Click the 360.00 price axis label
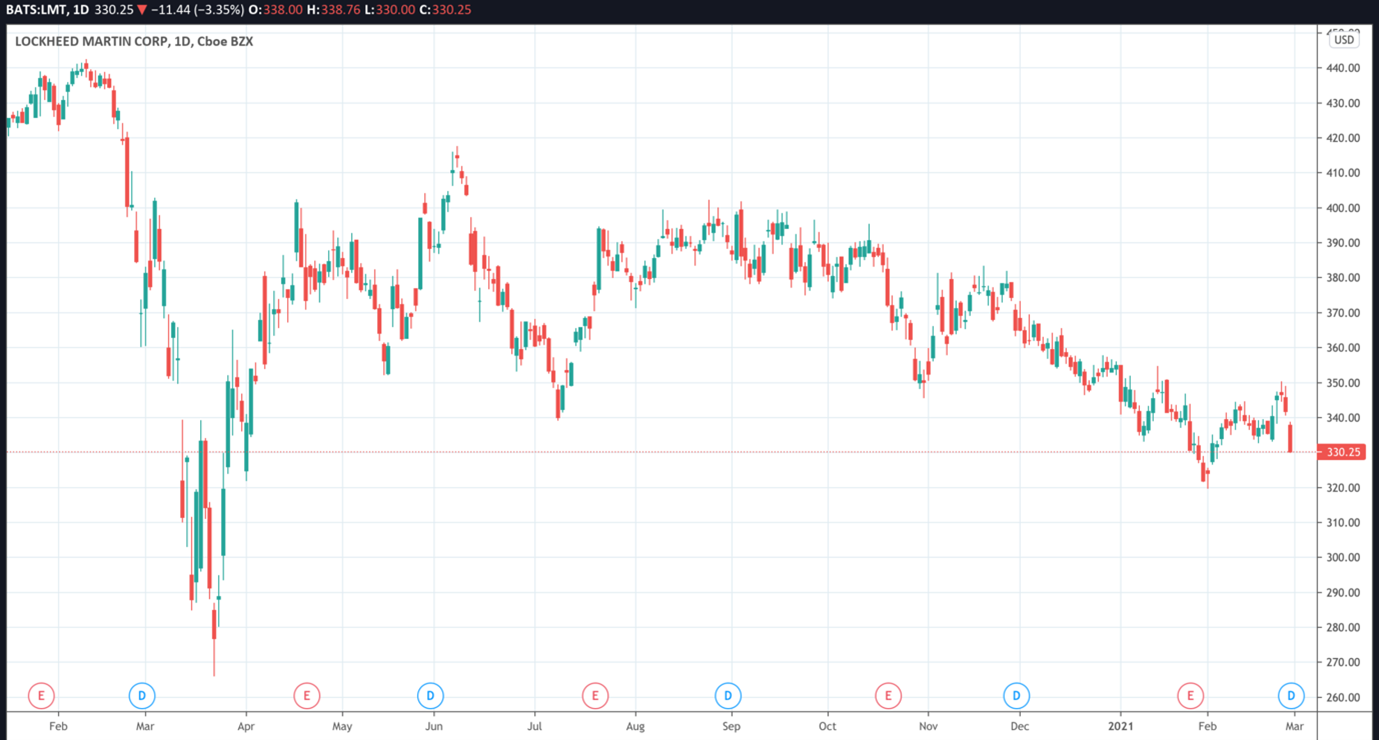The image size is (1379, 740). 1343,348
